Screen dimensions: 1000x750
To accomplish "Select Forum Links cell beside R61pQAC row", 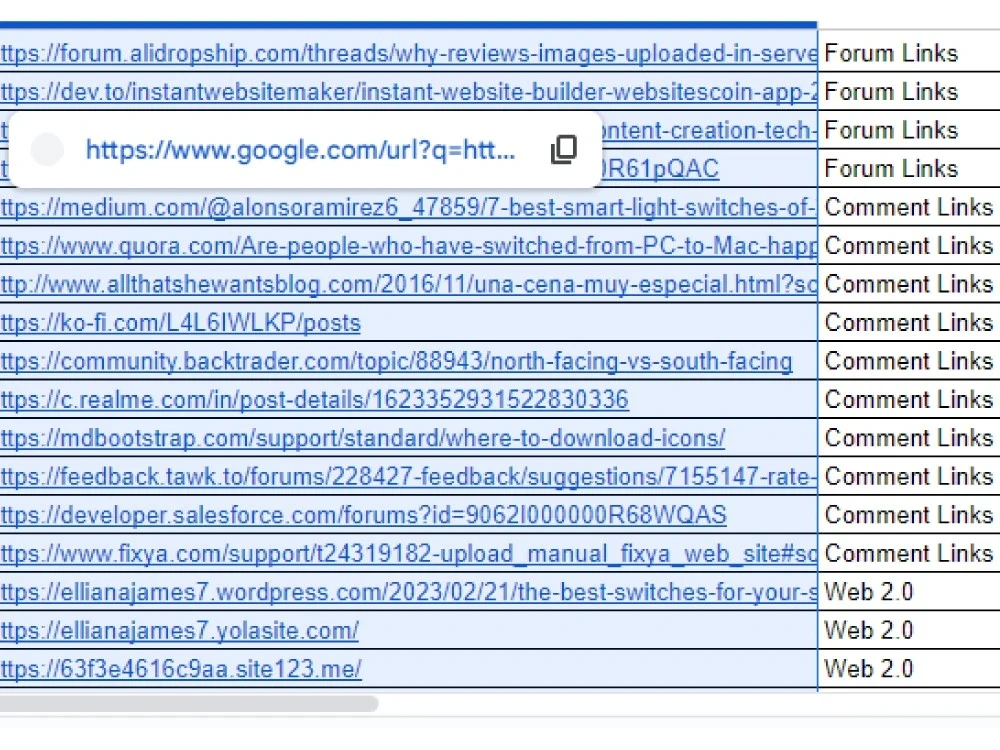I will (909, 169).
